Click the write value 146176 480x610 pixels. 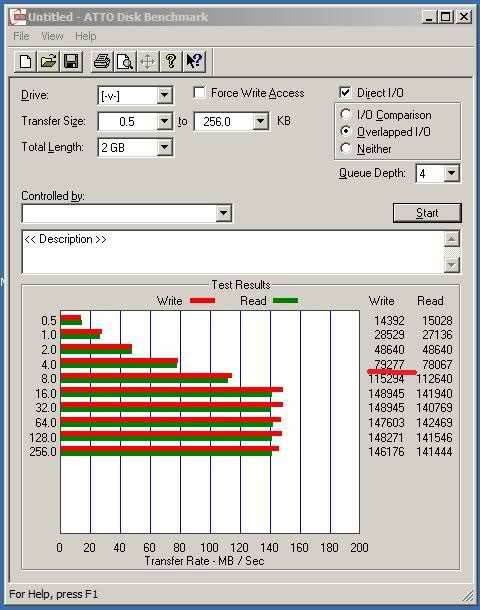(386, 452)
